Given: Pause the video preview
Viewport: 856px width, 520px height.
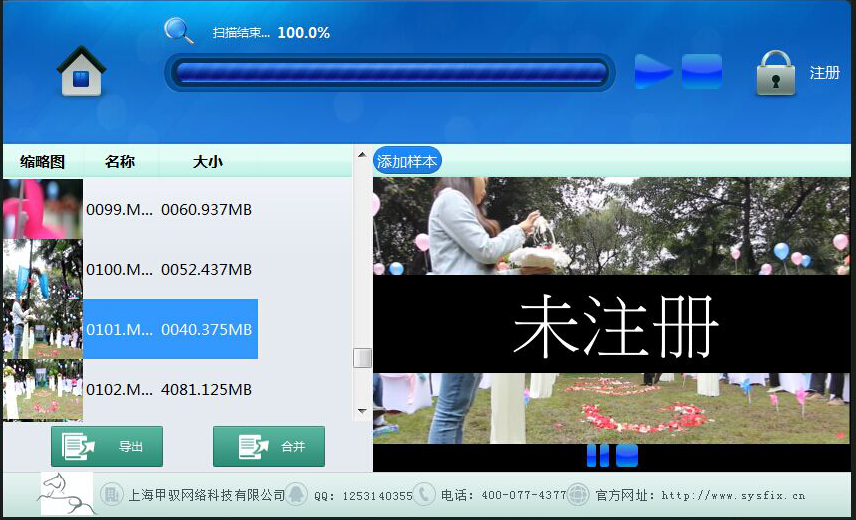Looking at the screenshot, I should click(x=597, y=456).
